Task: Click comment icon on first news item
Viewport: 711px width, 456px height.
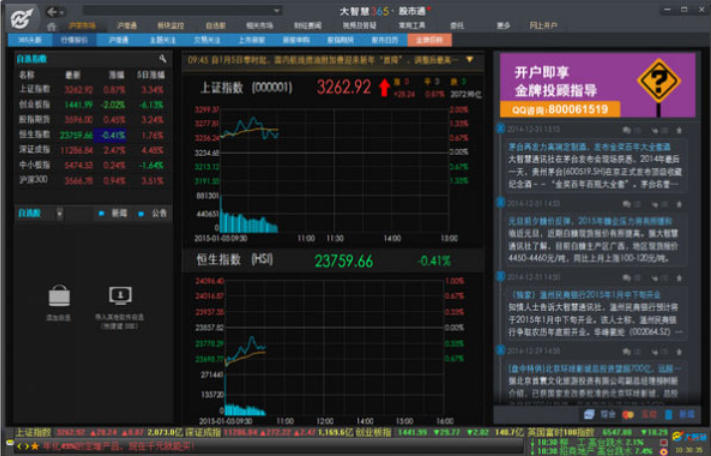Action: [x=627, y=131]
